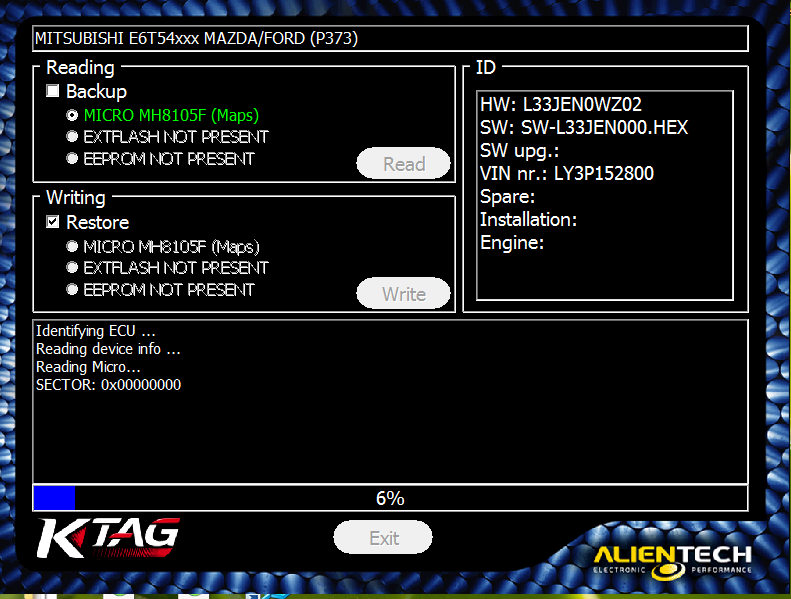Click the SECTOR: 0x00000000 log line
The image size is (791, 599).
[x=108, y=385]
